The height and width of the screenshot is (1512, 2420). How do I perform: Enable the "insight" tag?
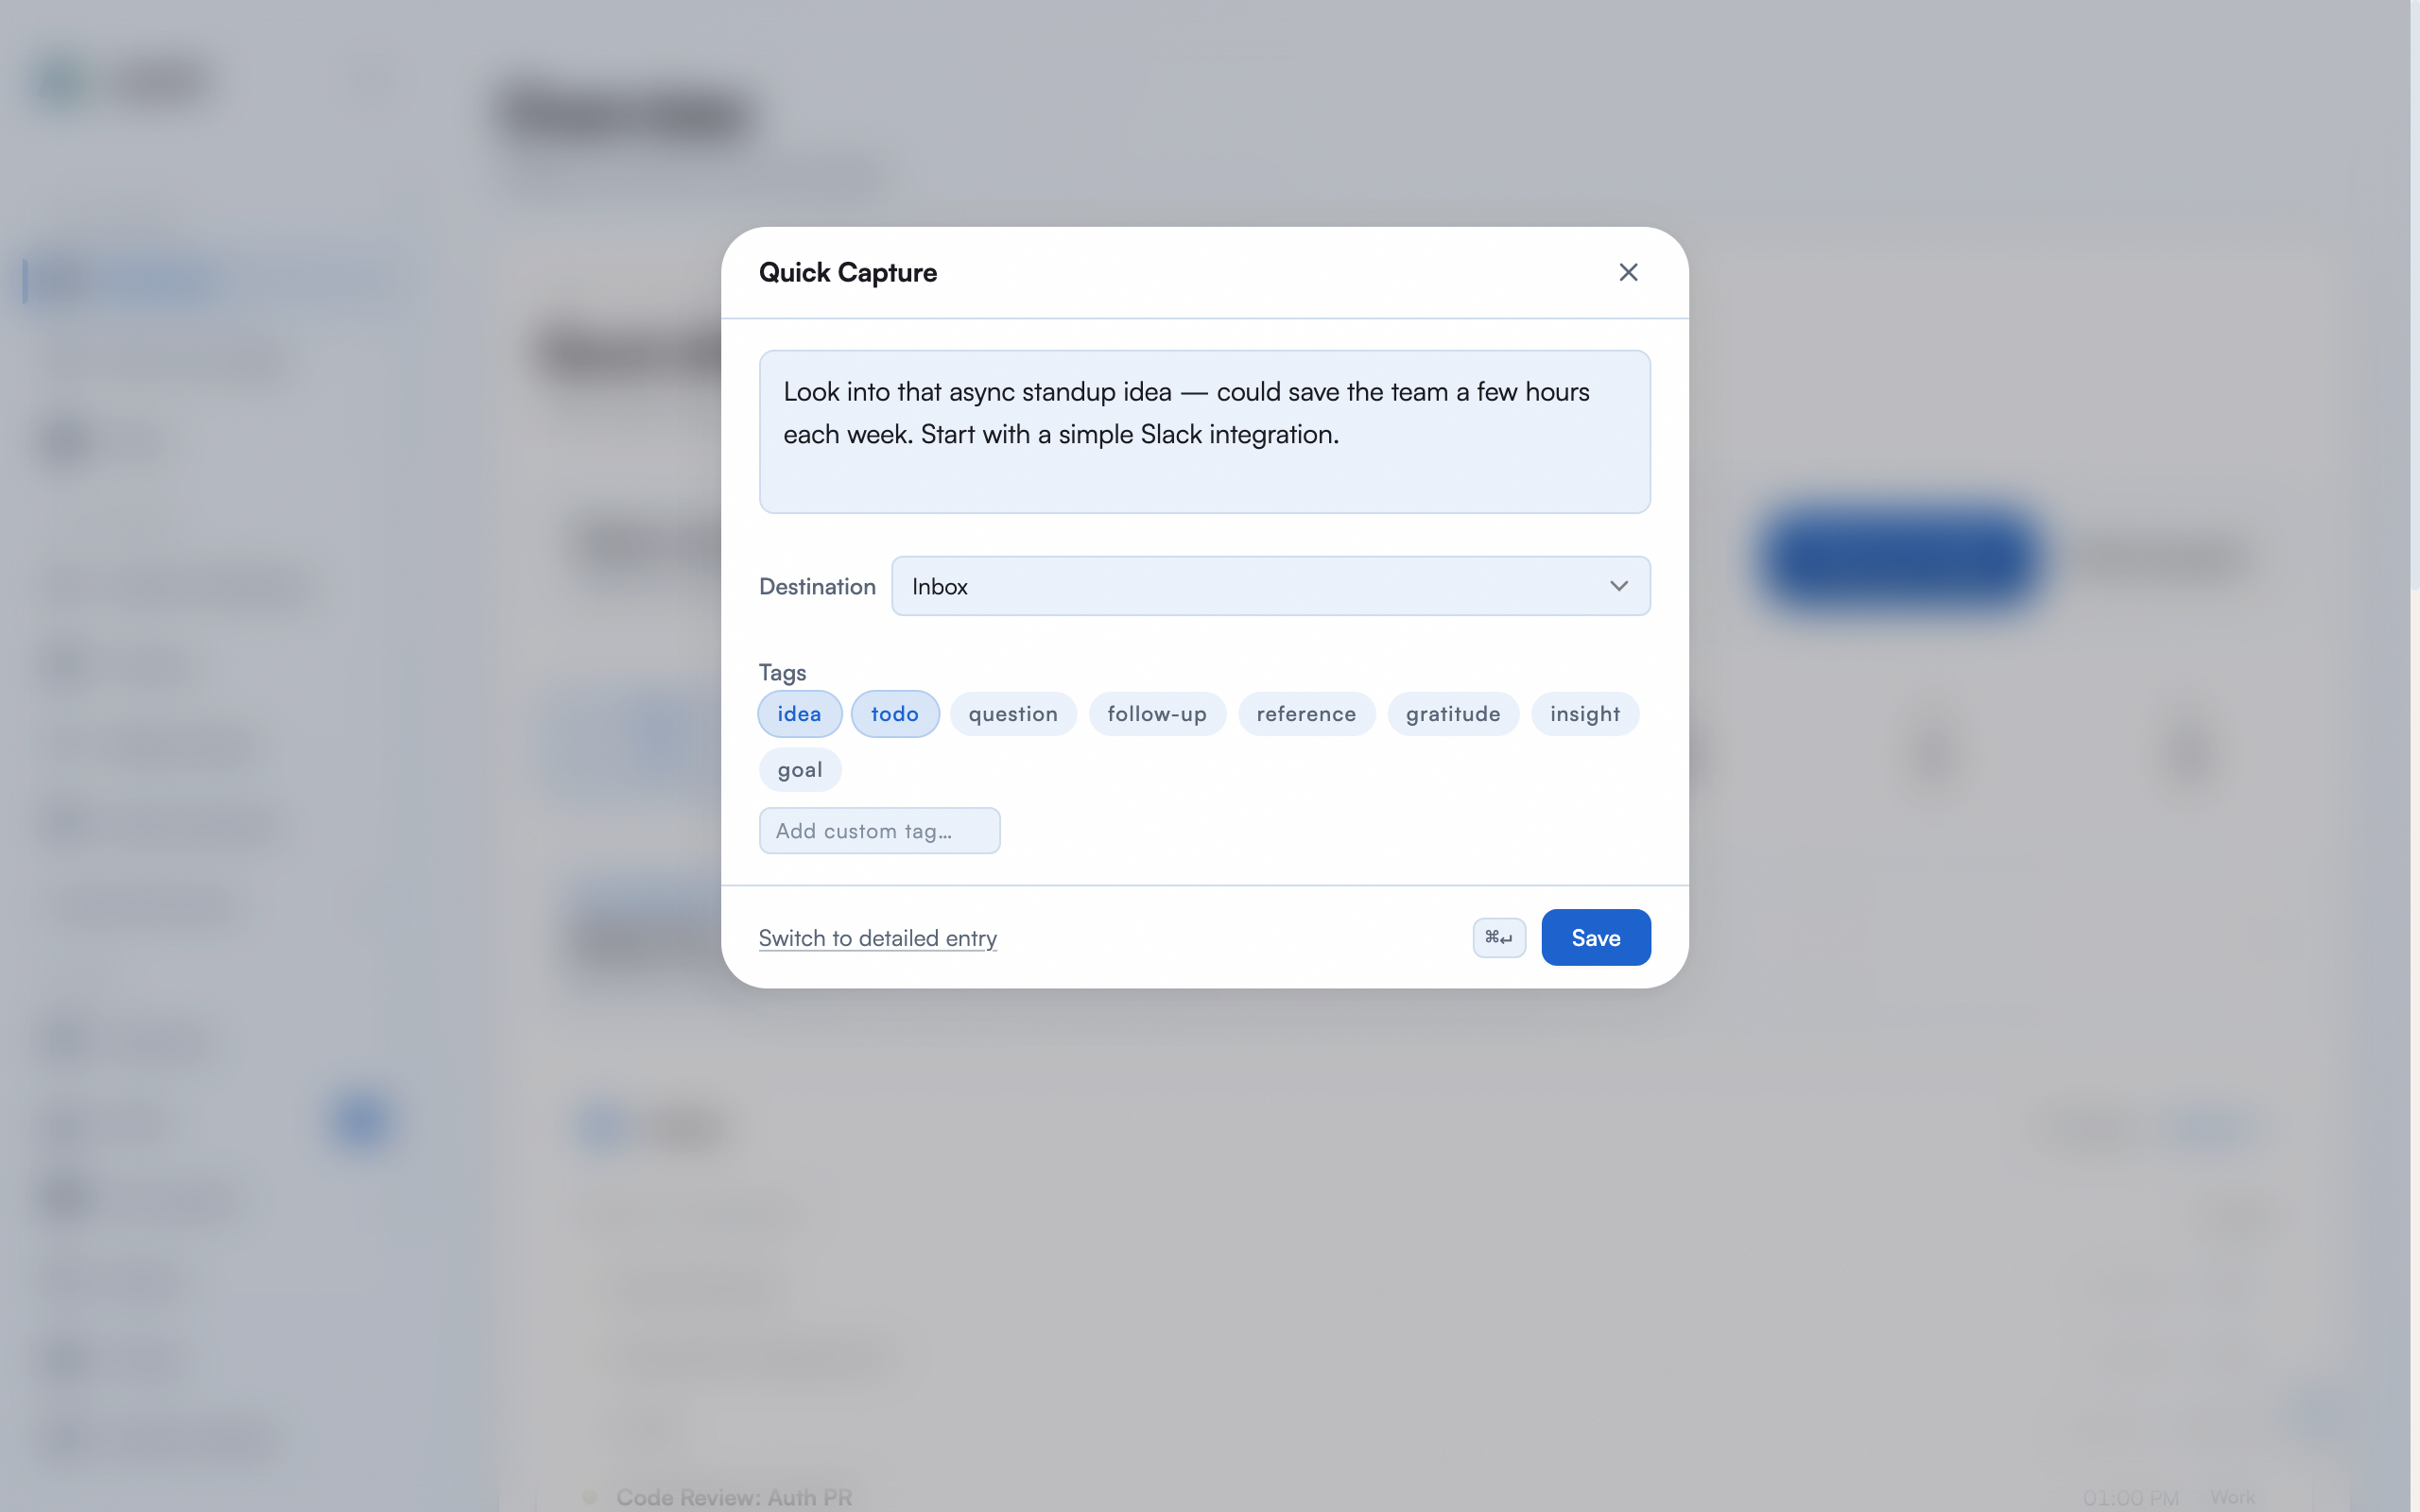pos(1585,713)
